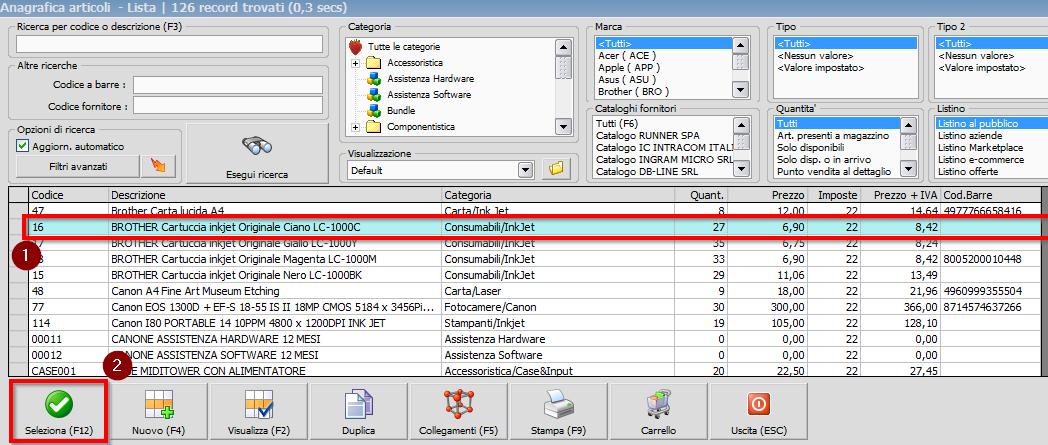Click down arrow of Marca list scrollbar
This screenshot has height=445, width=1048.
[x=741, y=90]
